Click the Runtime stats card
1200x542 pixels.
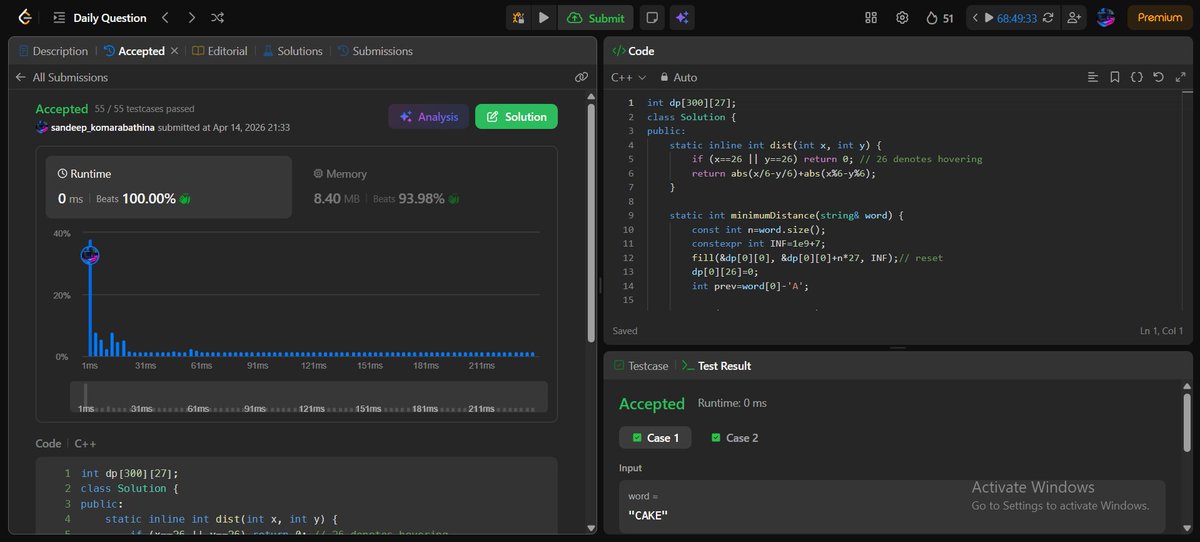click(x=169, y=187)
